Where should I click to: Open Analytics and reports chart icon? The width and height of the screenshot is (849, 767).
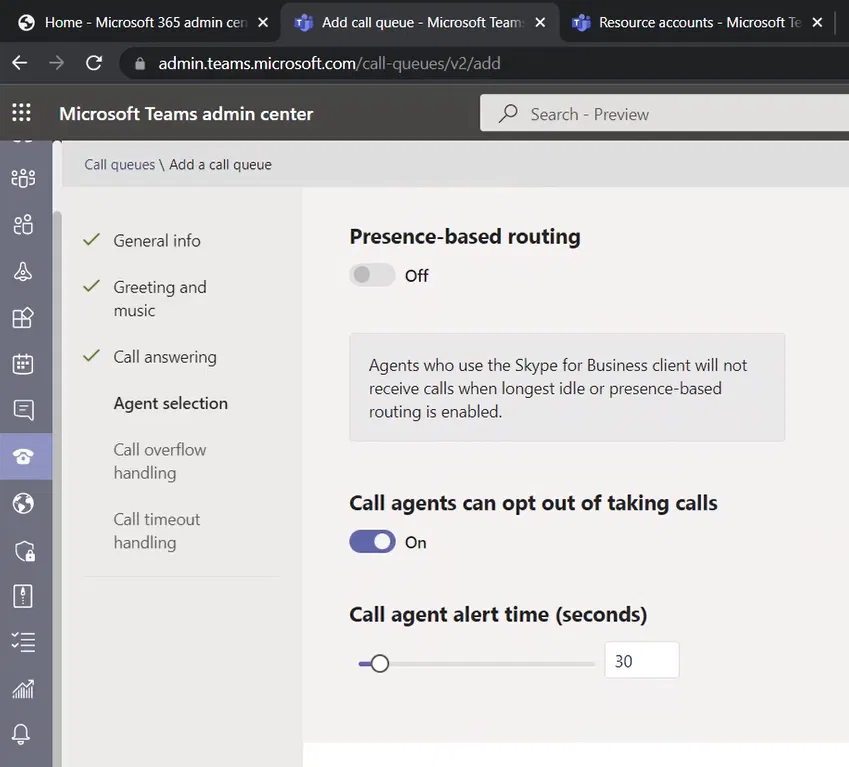tap(22, 688)
